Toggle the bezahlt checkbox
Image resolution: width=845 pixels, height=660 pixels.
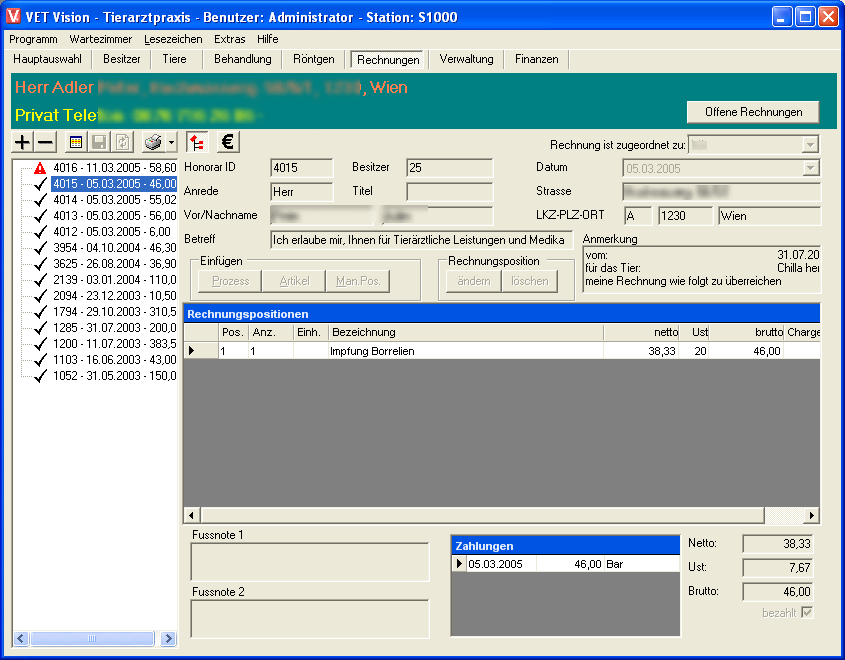pos(807,613)
